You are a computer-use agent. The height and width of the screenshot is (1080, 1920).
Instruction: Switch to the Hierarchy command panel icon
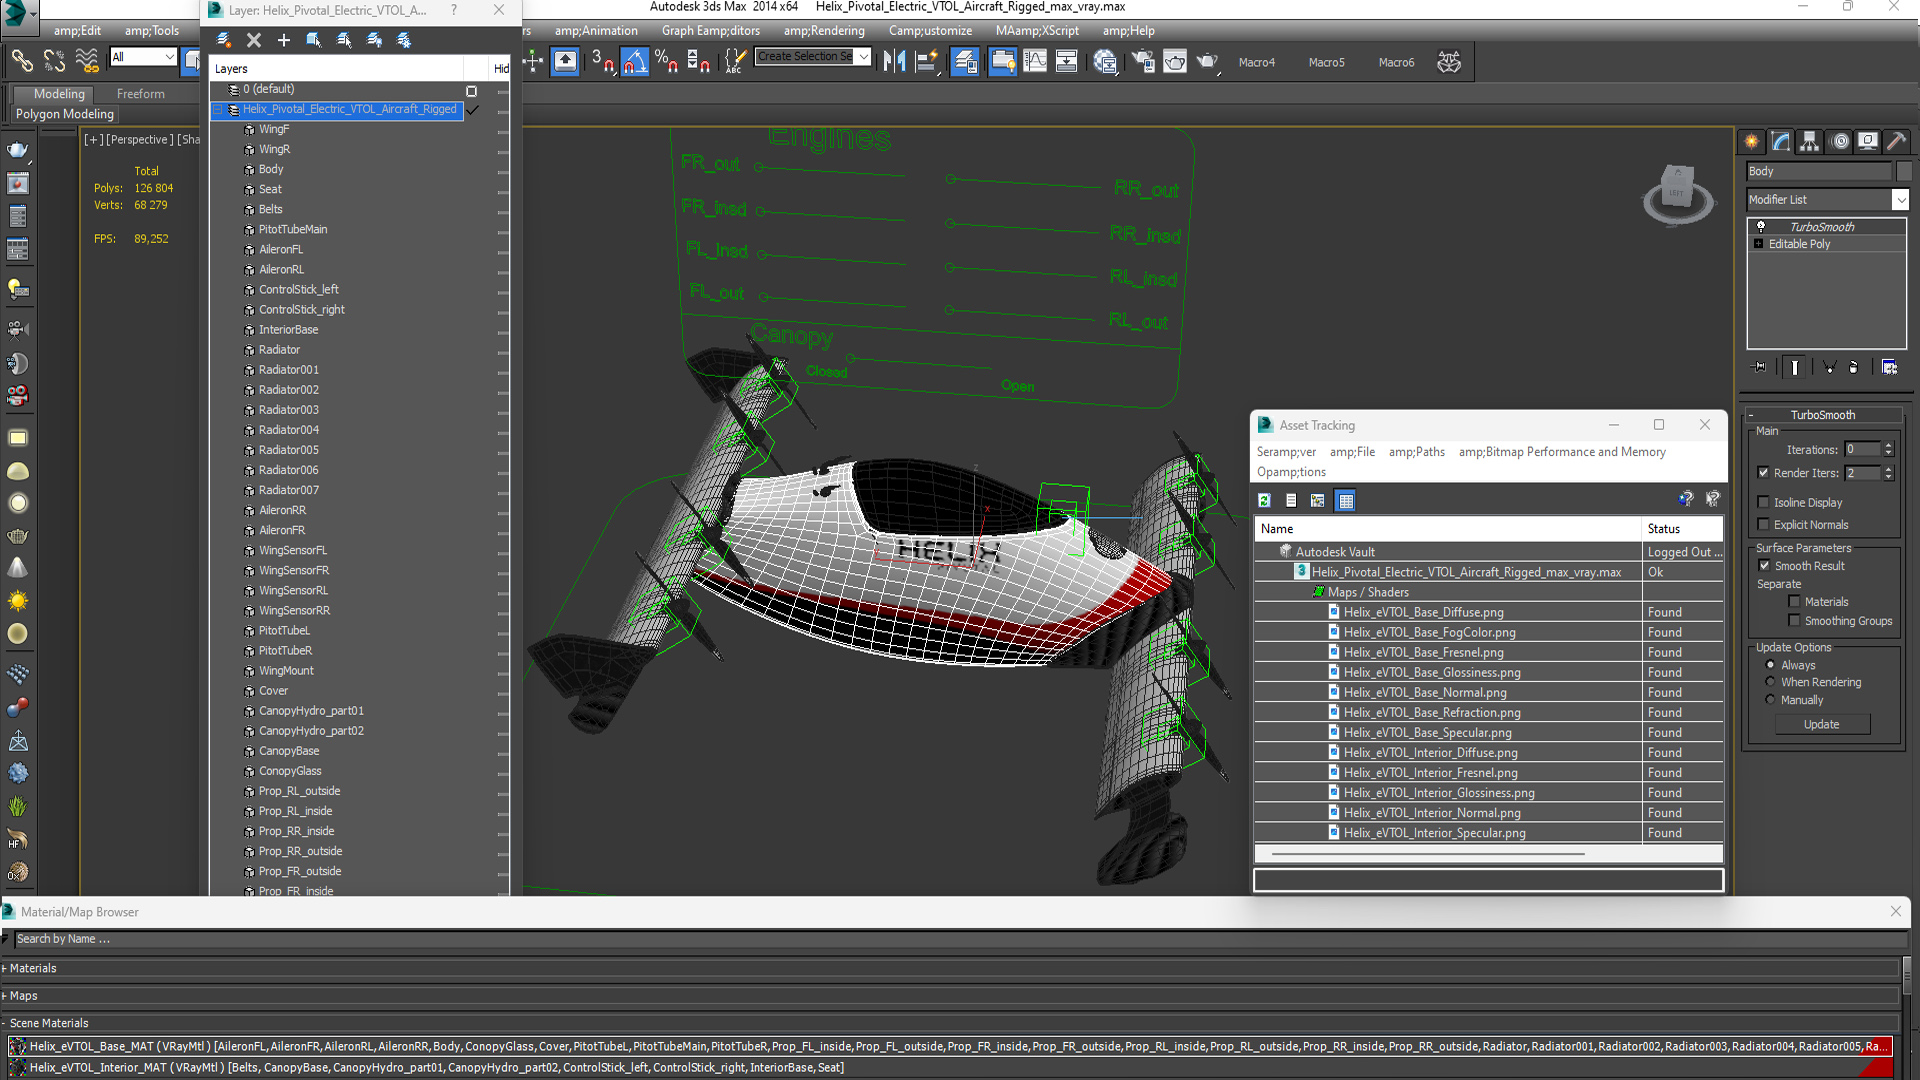coord(1810,142)
